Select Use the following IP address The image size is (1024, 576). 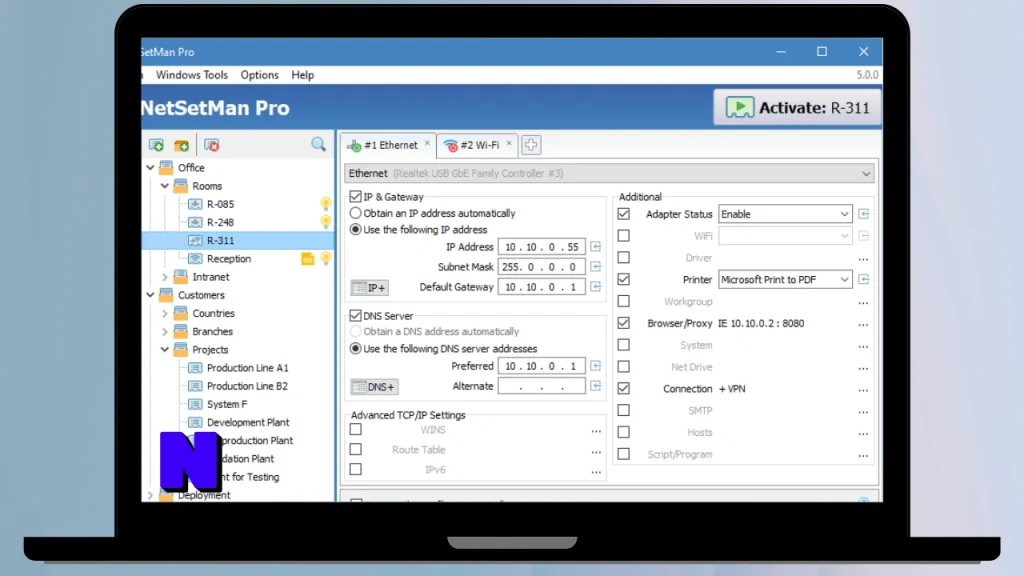pos(355,229)
